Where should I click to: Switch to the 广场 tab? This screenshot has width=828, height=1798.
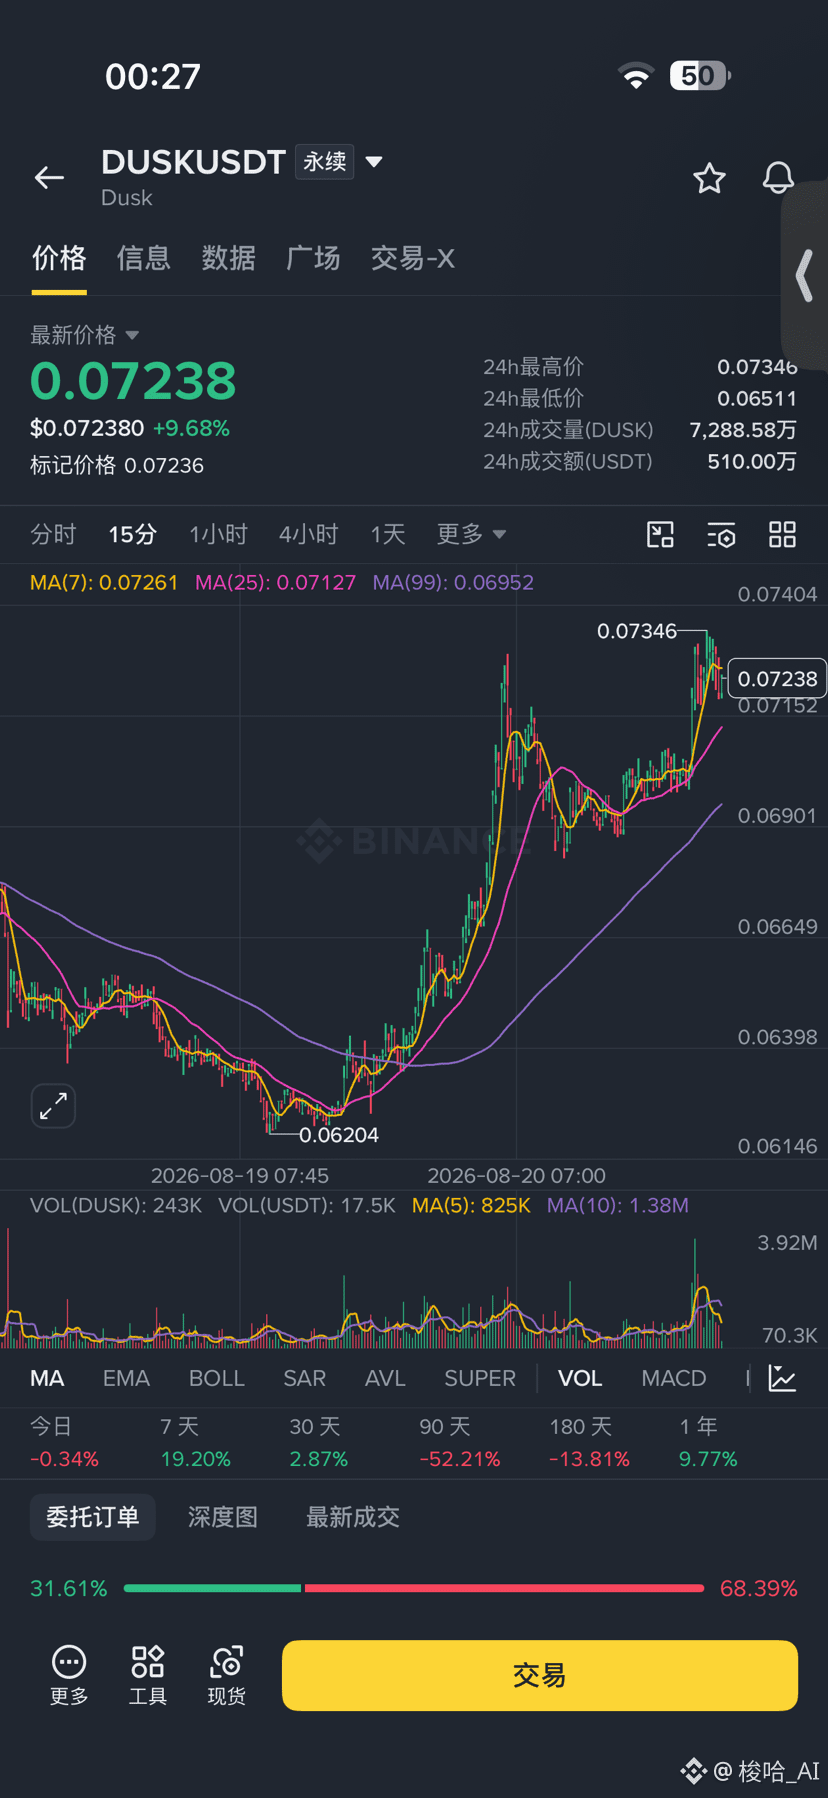(x=313, y=258)
